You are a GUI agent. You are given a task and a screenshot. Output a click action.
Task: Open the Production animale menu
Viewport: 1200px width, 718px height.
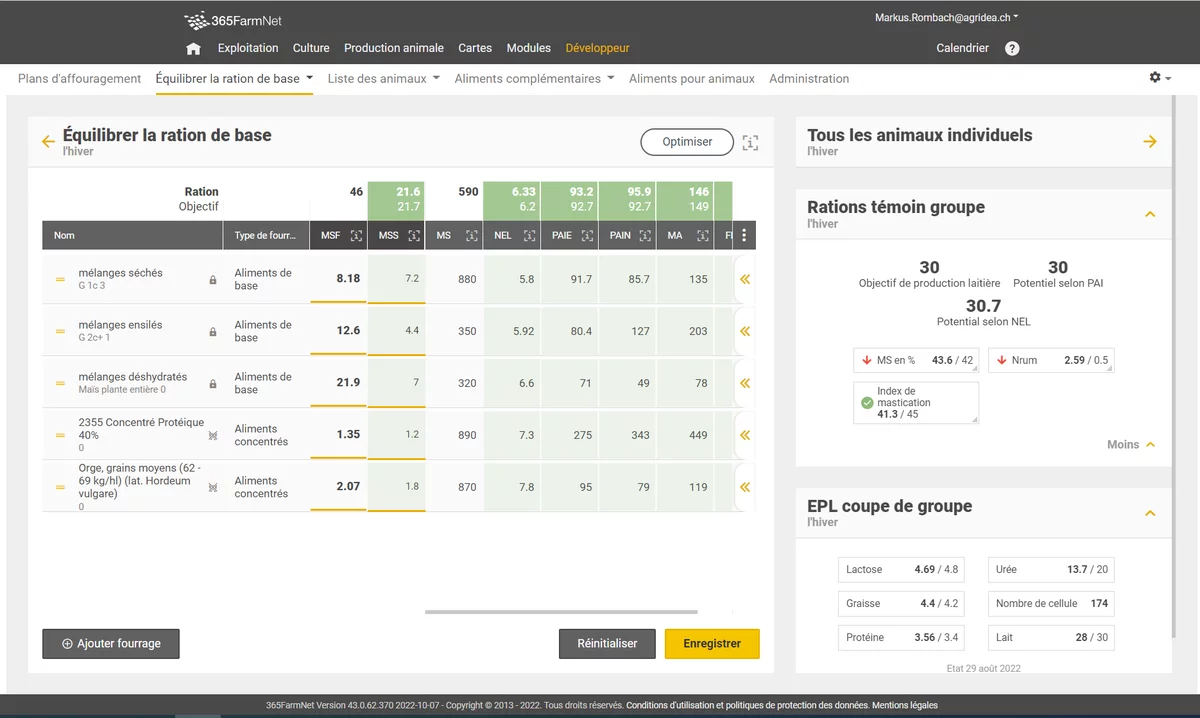pyautogui.click(x=393, y=48)
